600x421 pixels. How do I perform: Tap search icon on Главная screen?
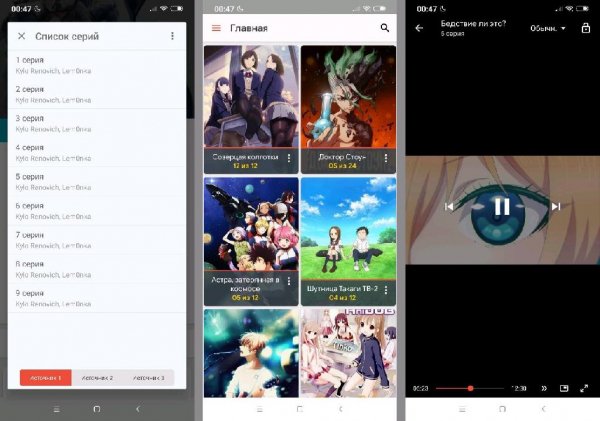pyautogui.click(x=385, y=28)
